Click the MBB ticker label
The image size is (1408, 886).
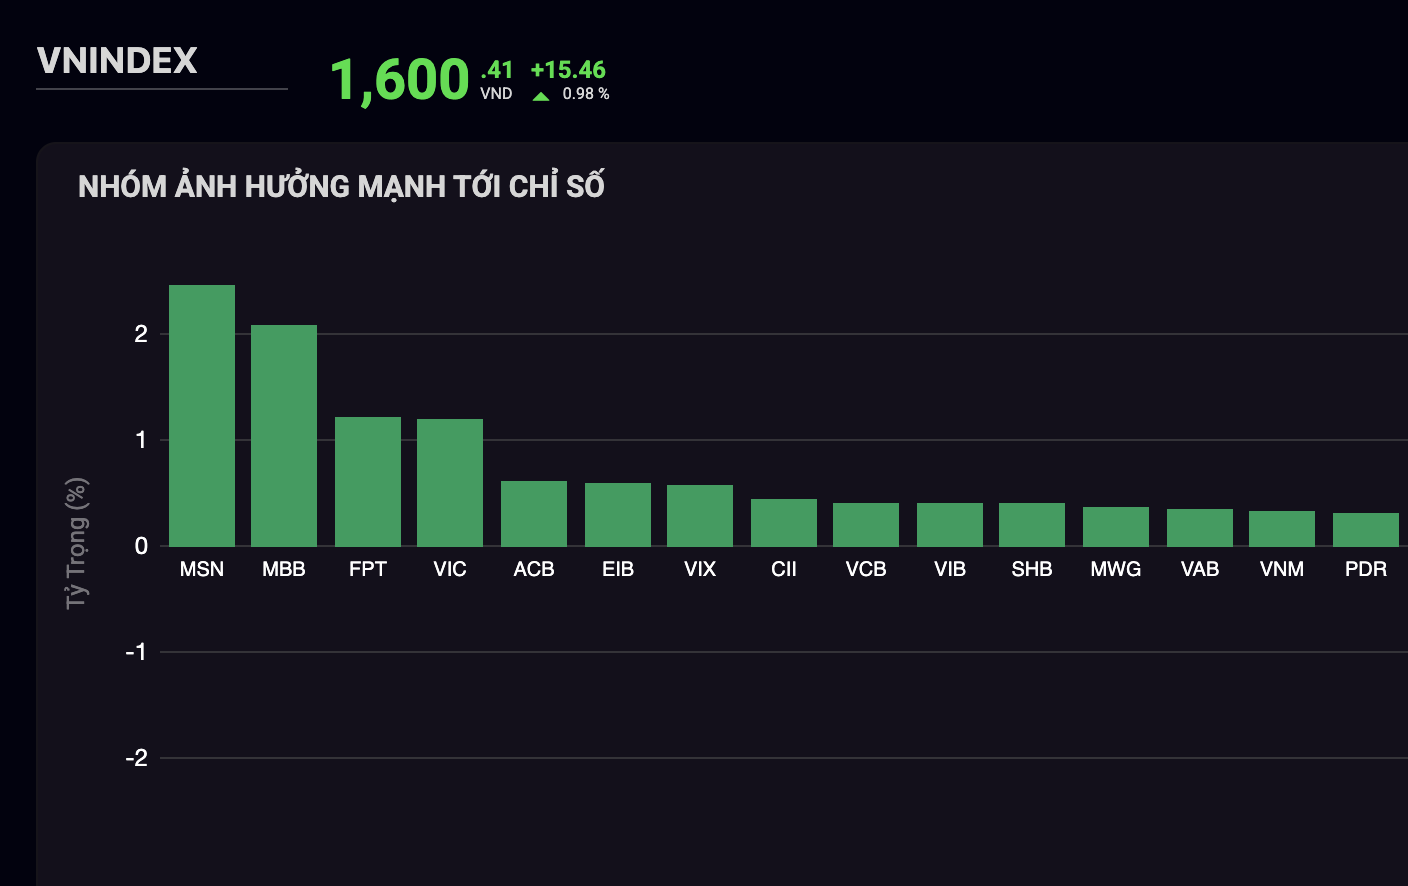[284, 569]
